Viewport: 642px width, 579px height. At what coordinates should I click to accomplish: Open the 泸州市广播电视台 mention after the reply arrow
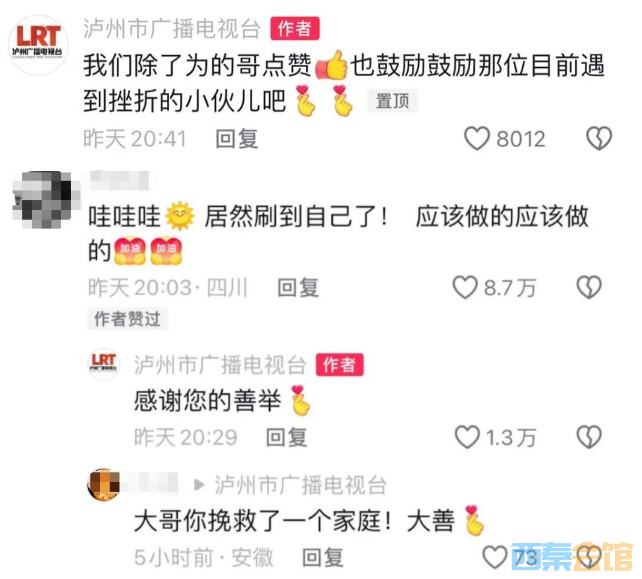click(301, 485)
